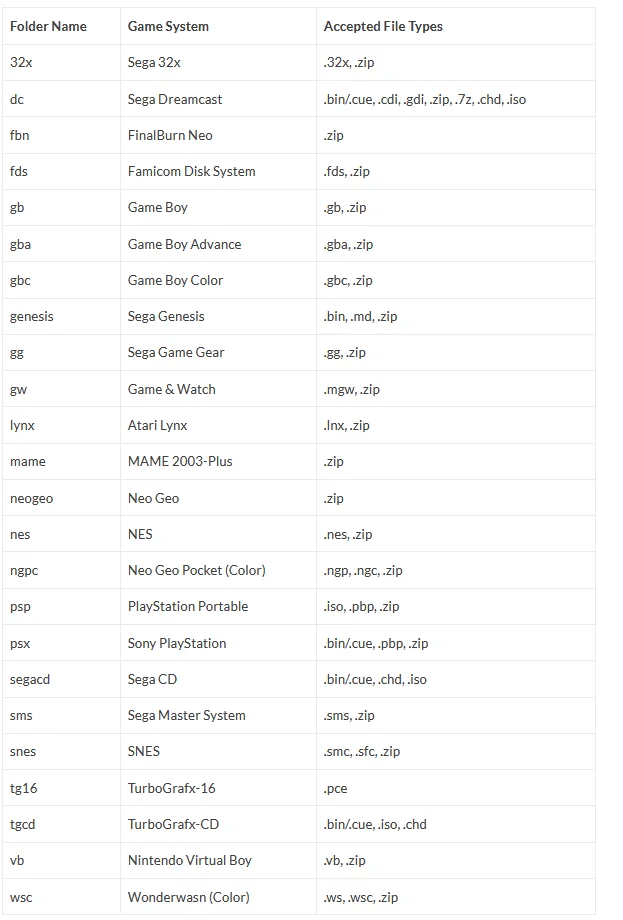Click the "Game System" column header

point(168,26)
